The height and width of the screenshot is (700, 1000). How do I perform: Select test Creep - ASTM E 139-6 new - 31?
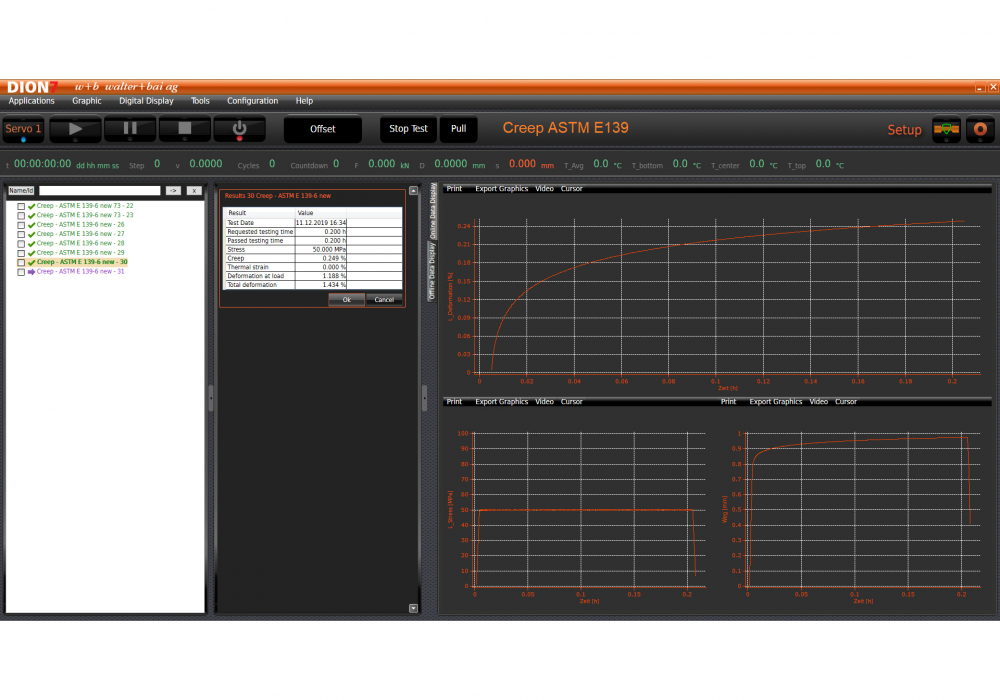tap(80, 272)
